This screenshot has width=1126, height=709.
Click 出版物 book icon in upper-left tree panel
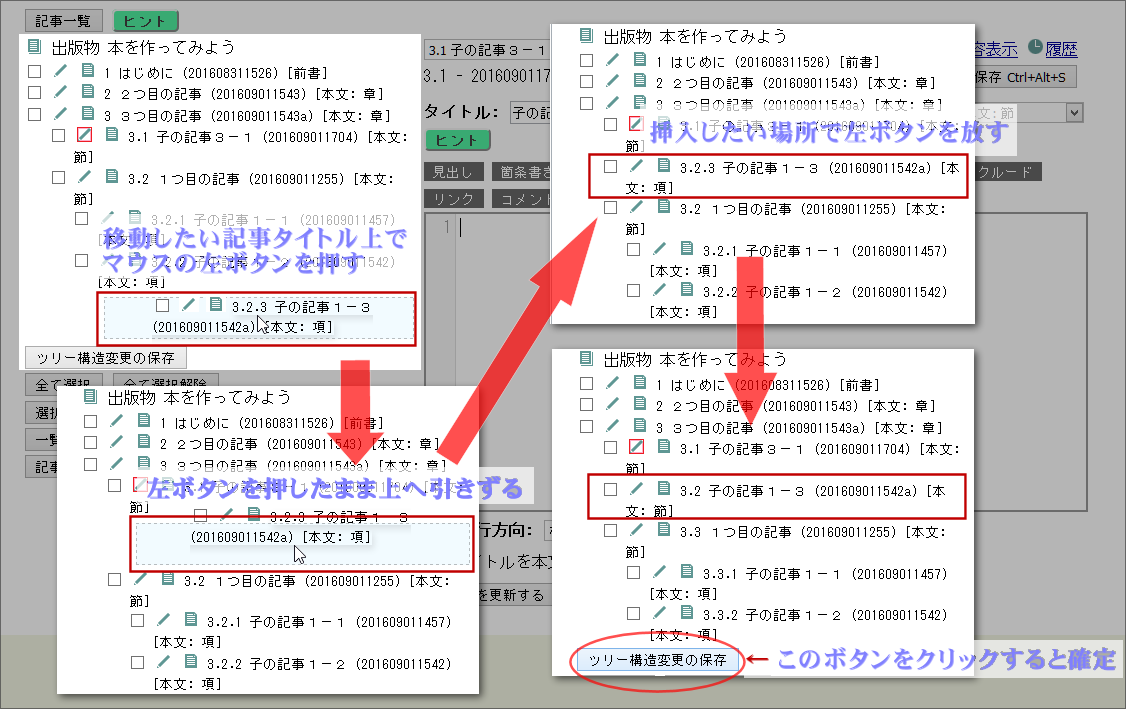(34, 47)
